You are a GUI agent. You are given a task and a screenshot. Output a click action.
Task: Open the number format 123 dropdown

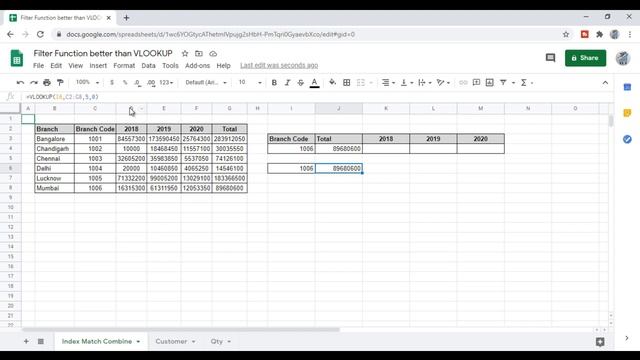[166, 83]
